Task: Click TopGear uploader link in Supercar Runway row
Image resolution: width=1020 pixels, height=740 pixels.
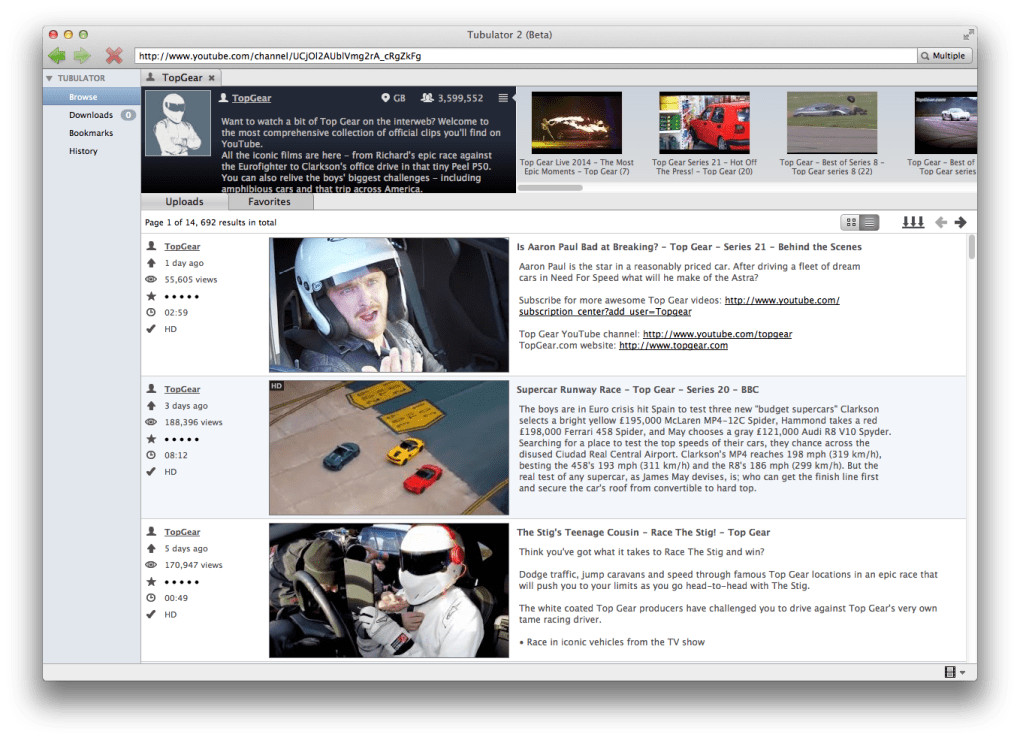Action: coord(182,390)
